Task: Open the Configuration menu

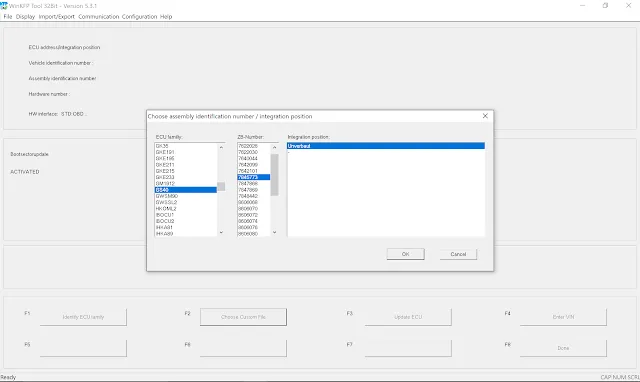Action: (x=139, y=17)
